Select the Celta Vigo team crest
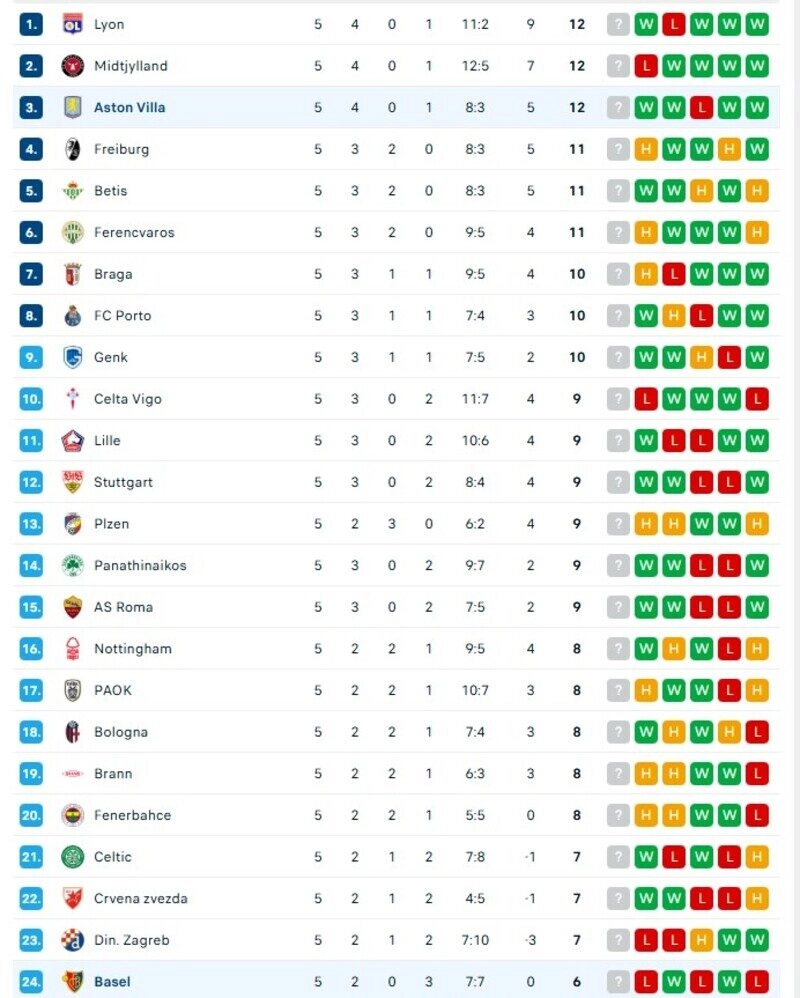The image size is (800, 998). click(x=73, y=398)
